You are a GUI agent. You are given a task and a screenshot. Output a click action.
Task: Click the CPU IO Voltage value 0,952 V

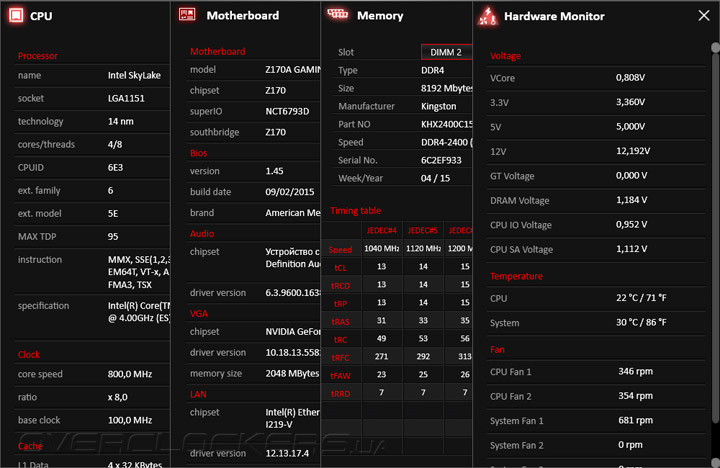point(631,225)
